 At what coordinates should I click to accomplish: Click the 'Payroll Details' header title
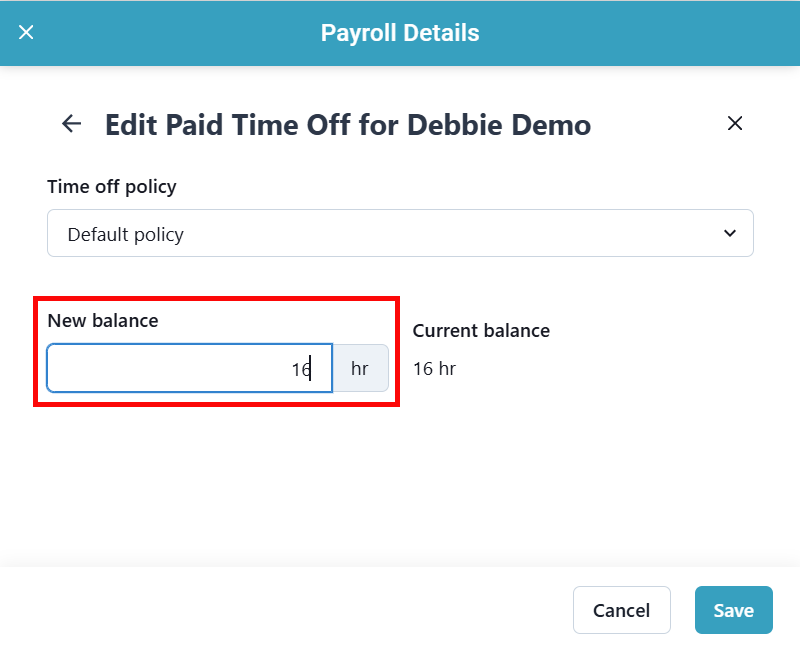[x=400, y=33]
